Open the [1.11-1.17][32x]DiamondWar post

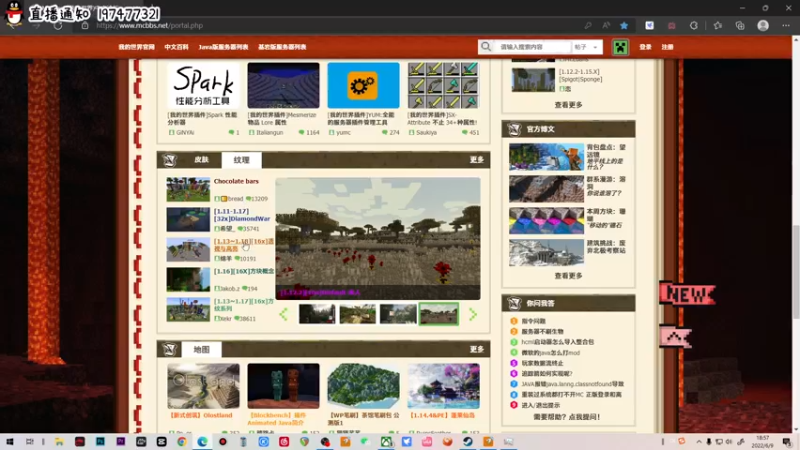point(242,215)
